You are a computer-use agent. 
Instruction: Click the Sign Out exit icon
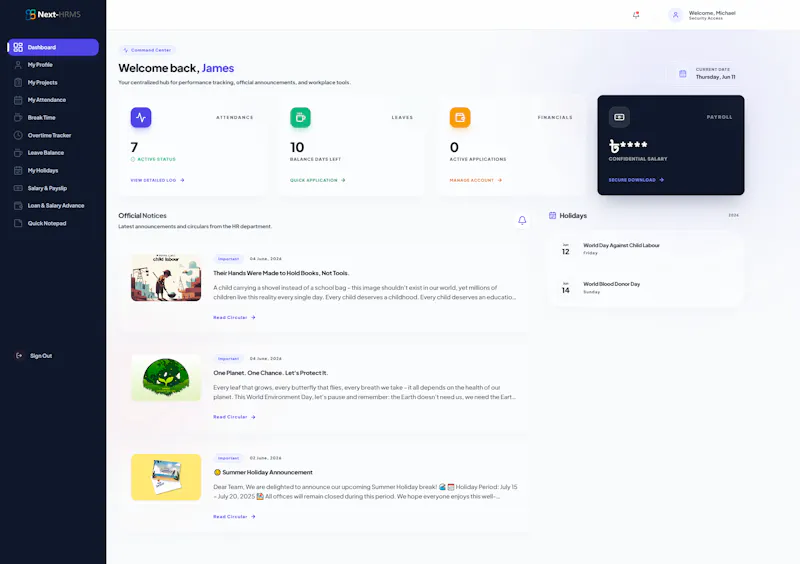[19, 356]
